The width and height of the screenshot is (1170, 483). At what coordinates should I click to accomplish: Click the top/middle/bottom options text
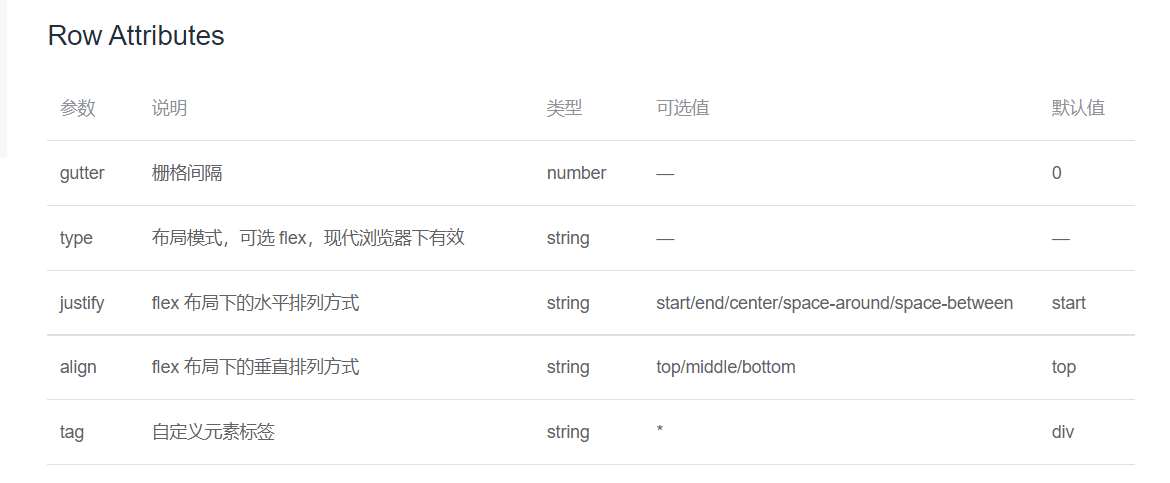click(725, 367)
